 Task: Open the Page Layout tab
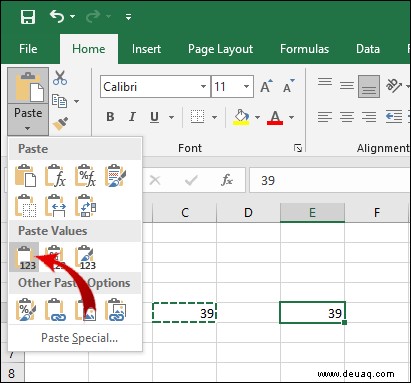(220, 49)
